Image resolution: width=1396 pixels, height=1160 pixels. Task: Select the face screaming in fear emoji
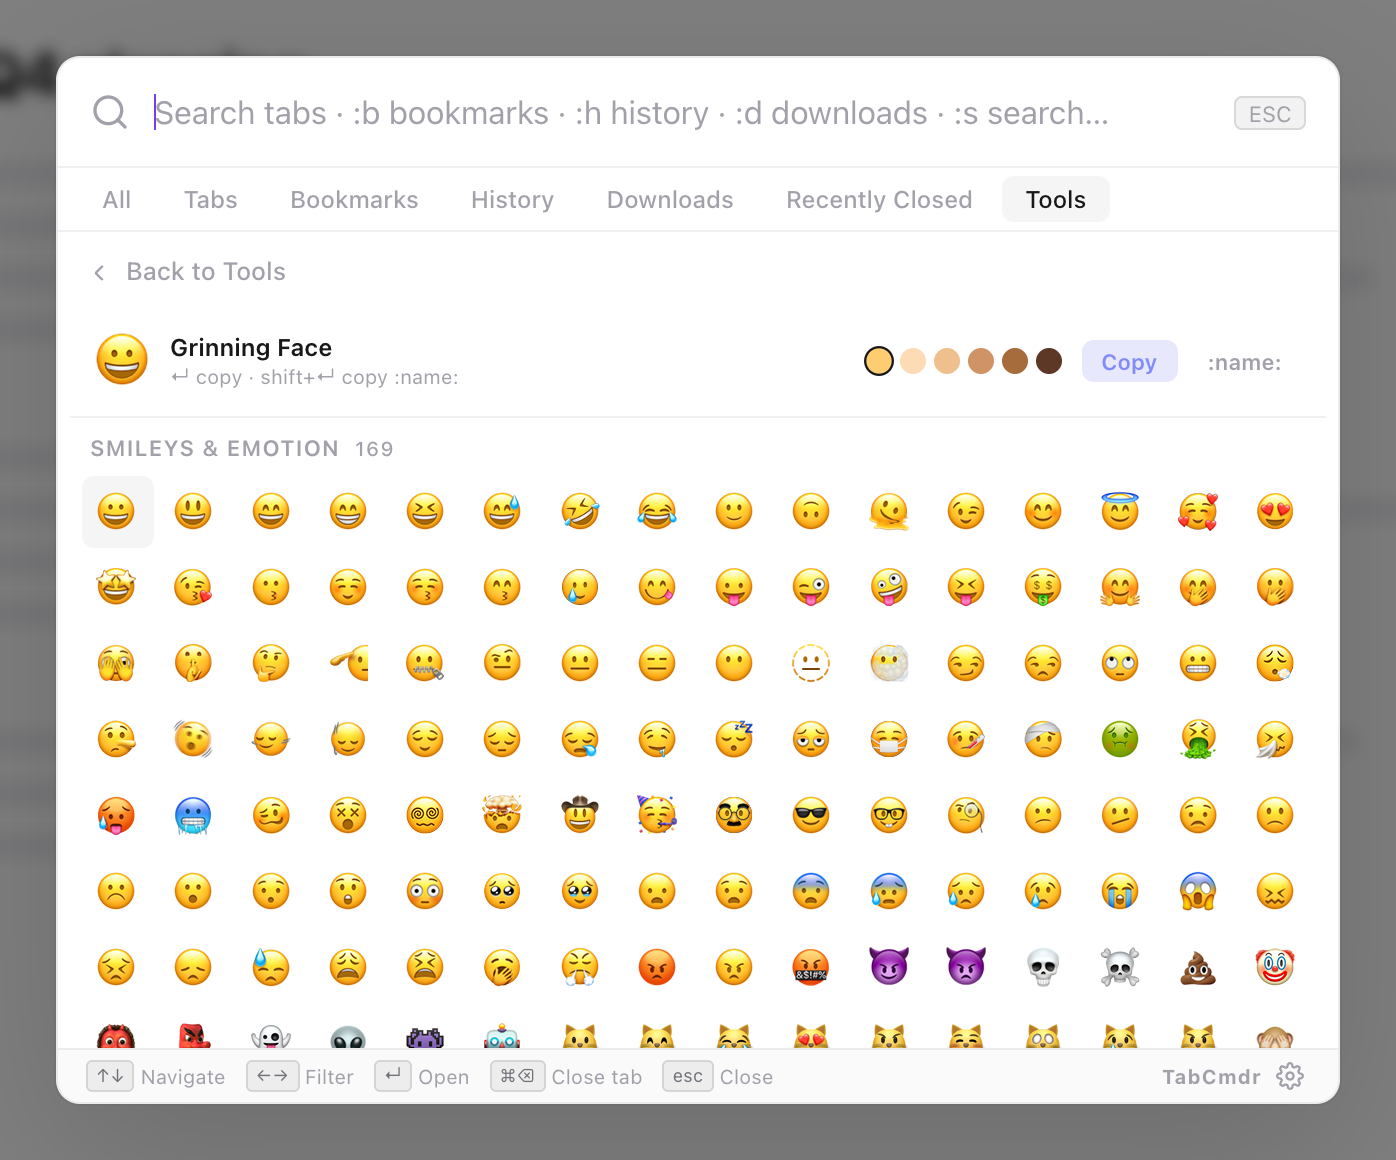[x=1198, y=892]
